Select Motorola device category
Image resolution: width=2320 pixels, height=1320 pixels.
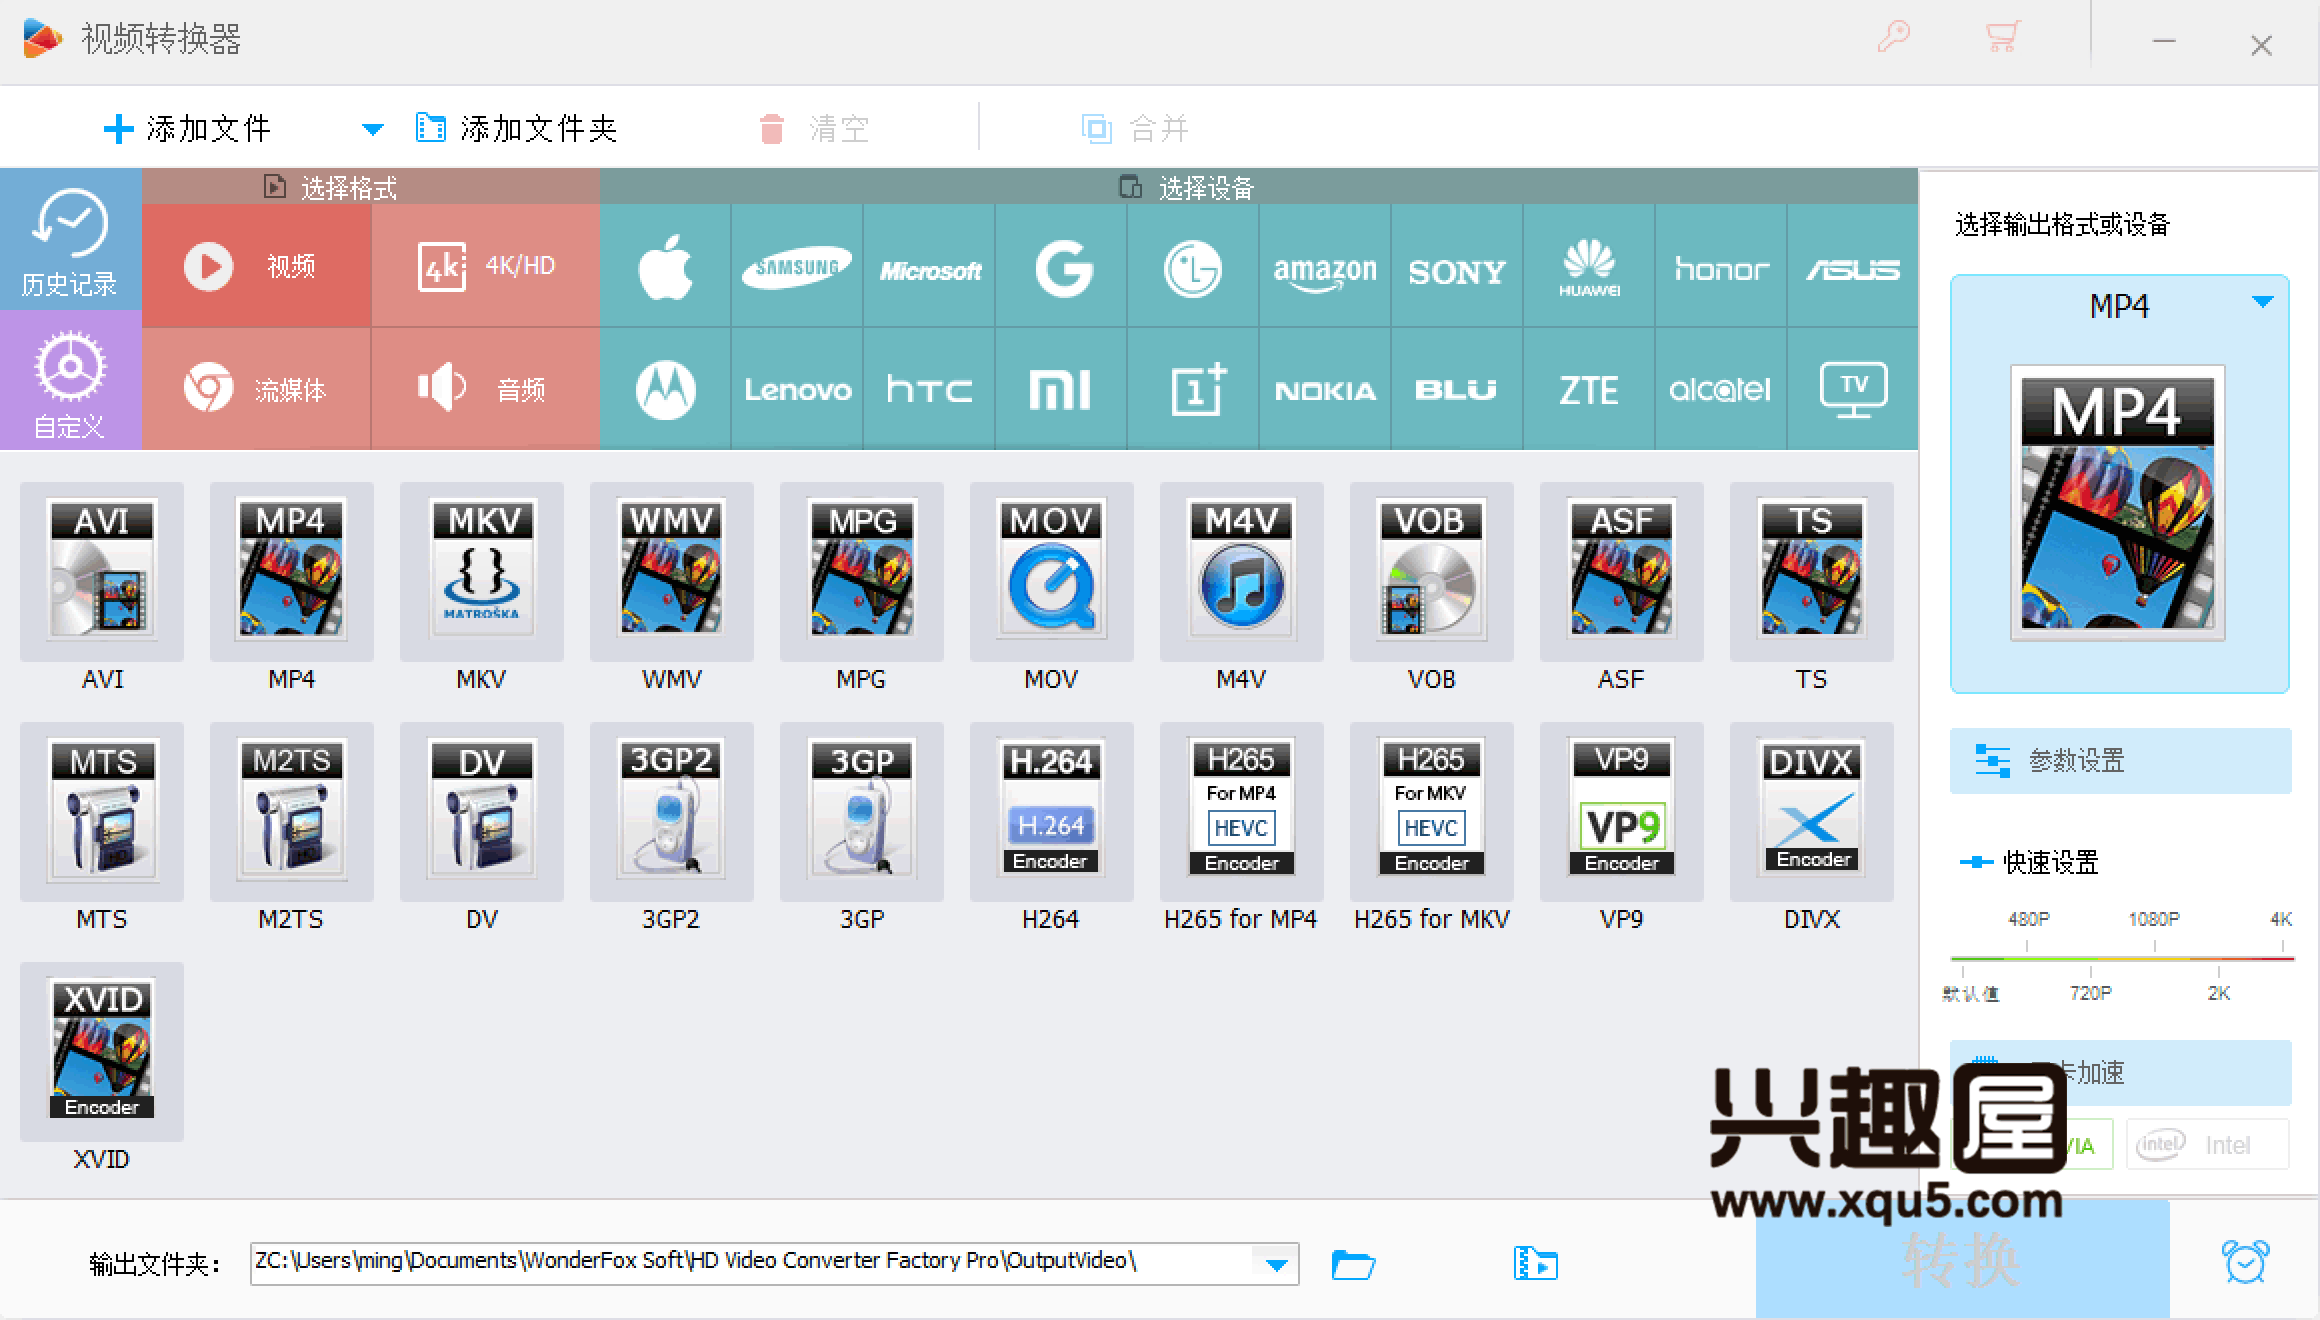point(666,389)
